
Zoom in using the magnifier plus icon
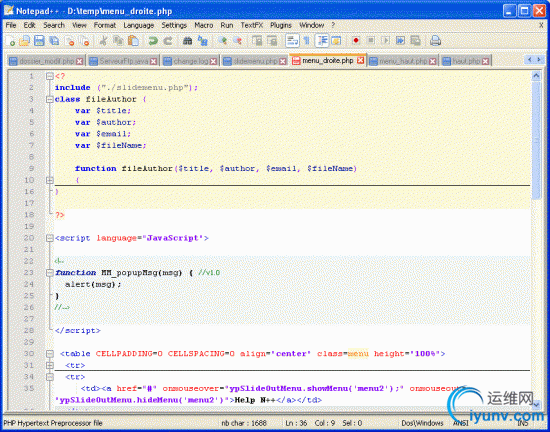pos(222,41)
